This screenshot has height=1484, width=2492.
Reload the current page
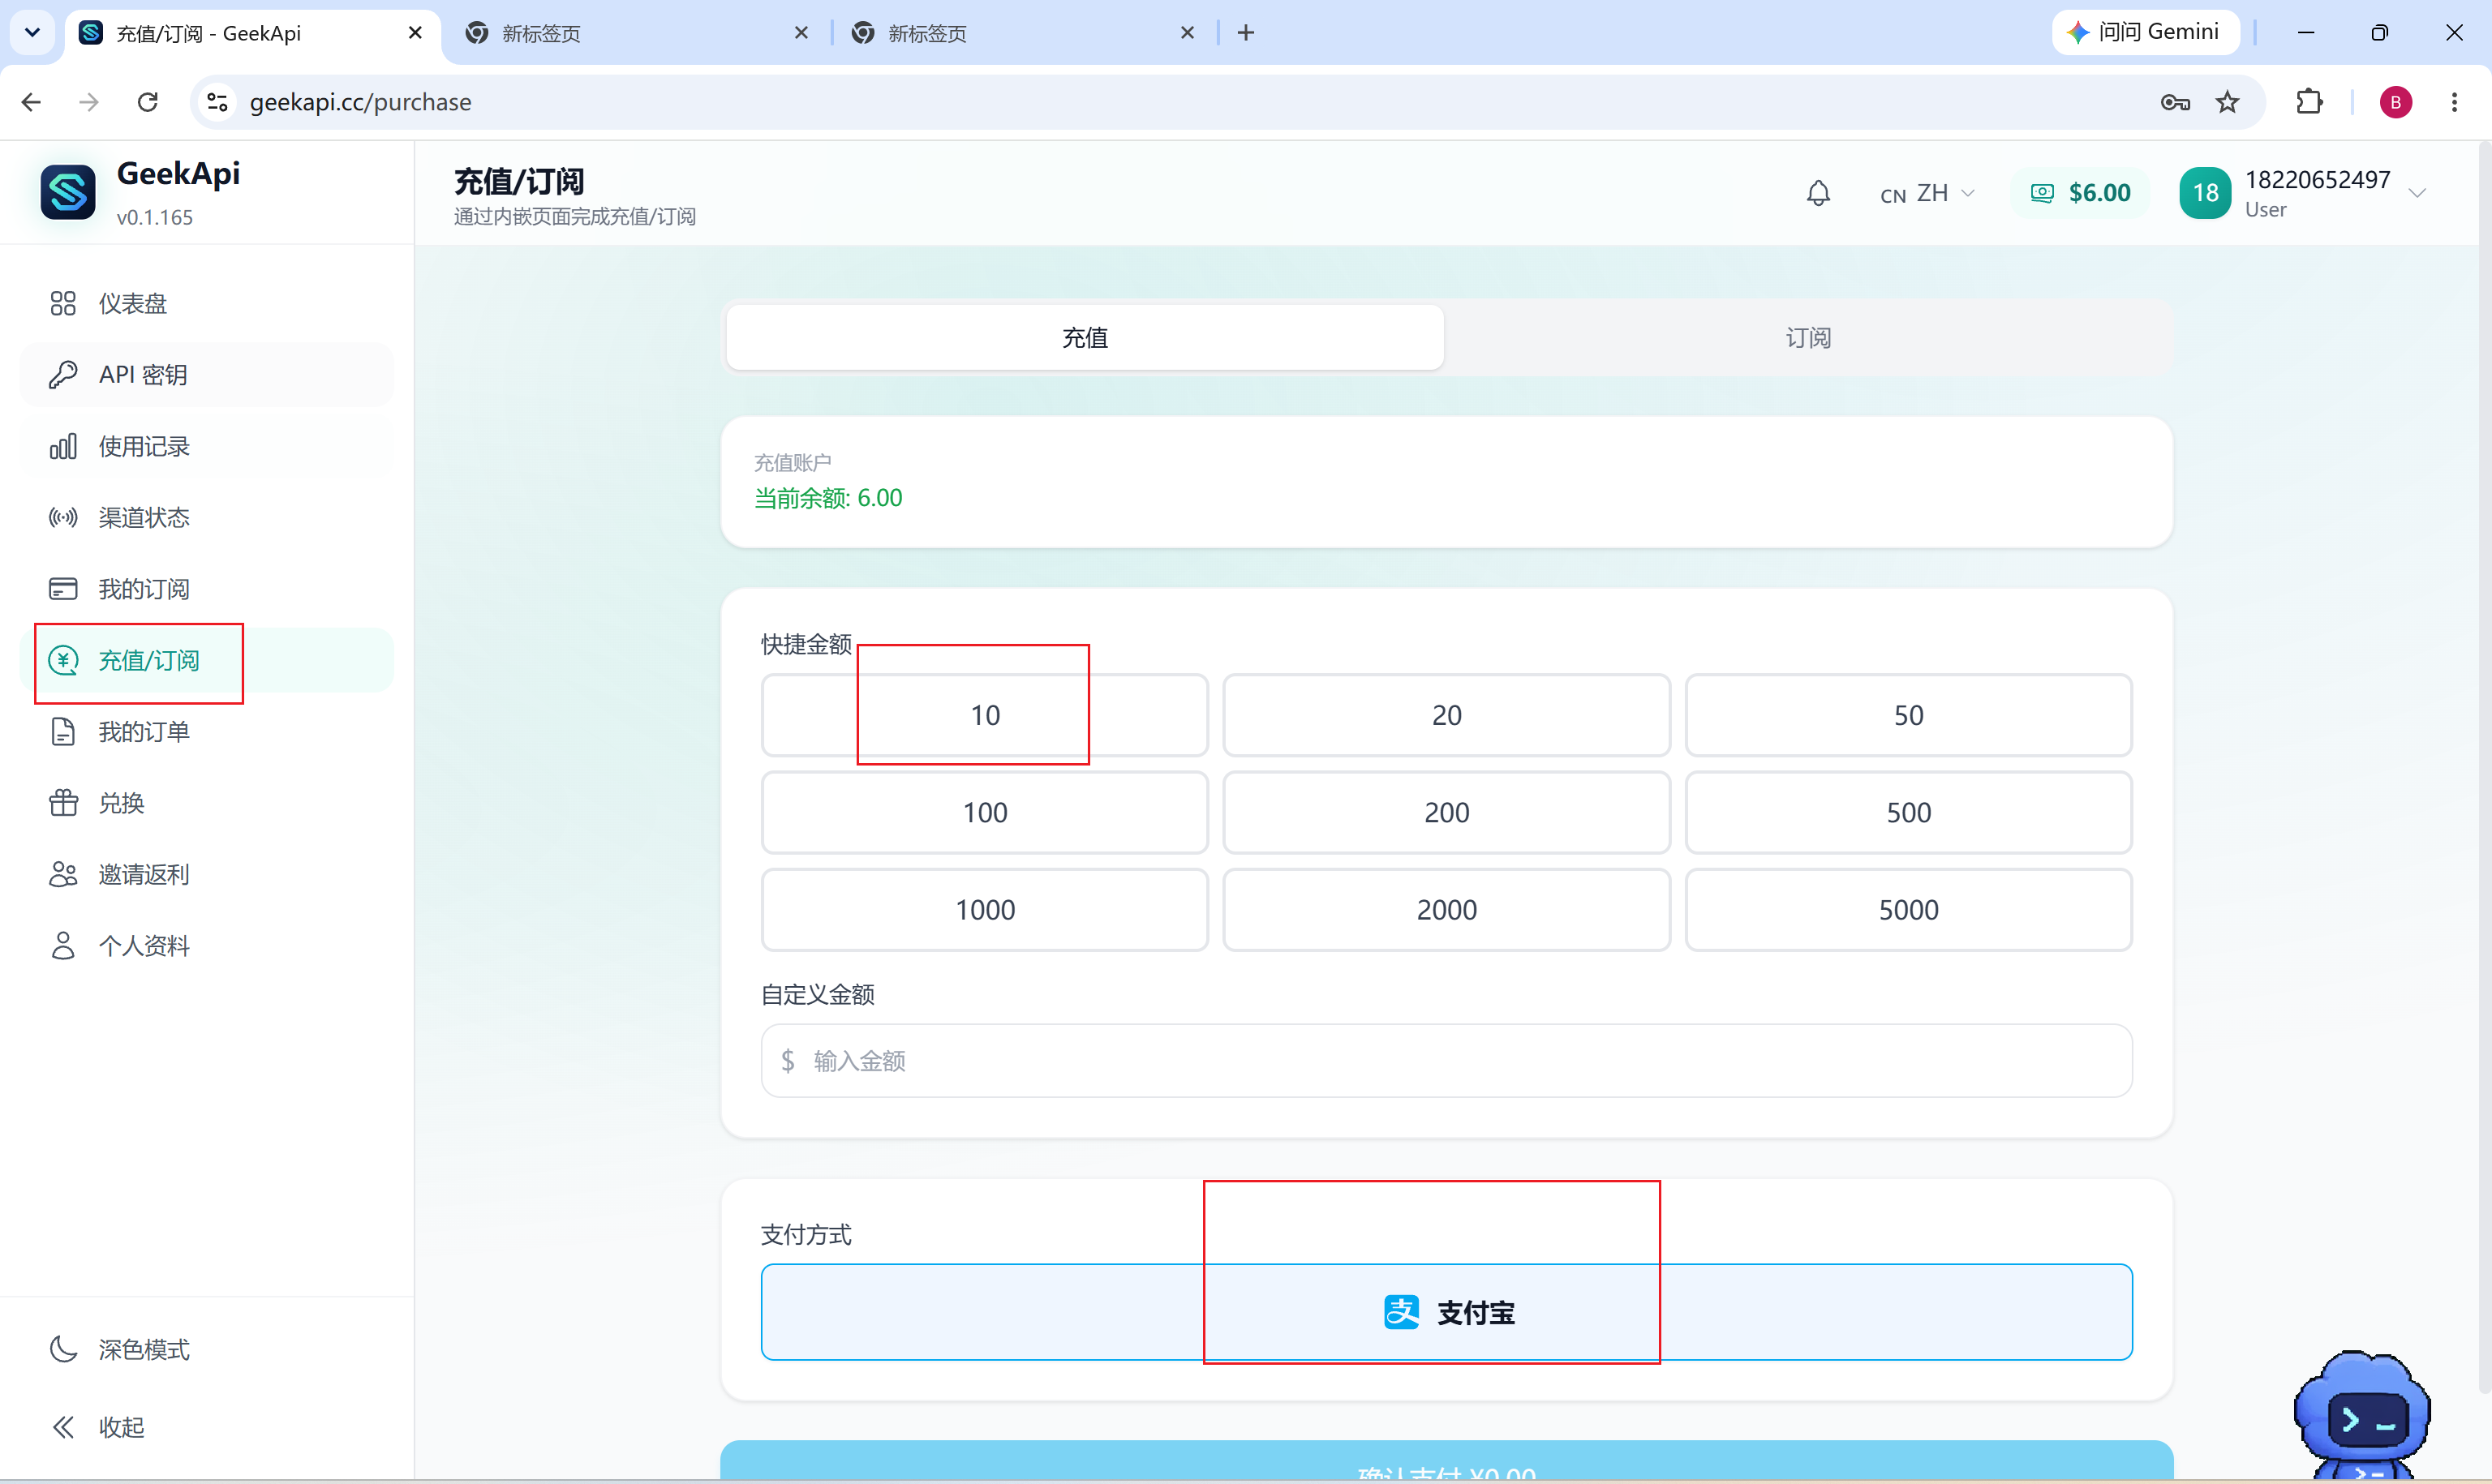tap(148, 102)
